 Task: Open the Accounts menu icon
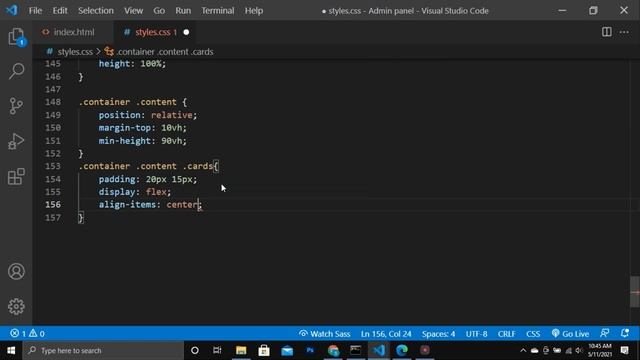point(16,271)
